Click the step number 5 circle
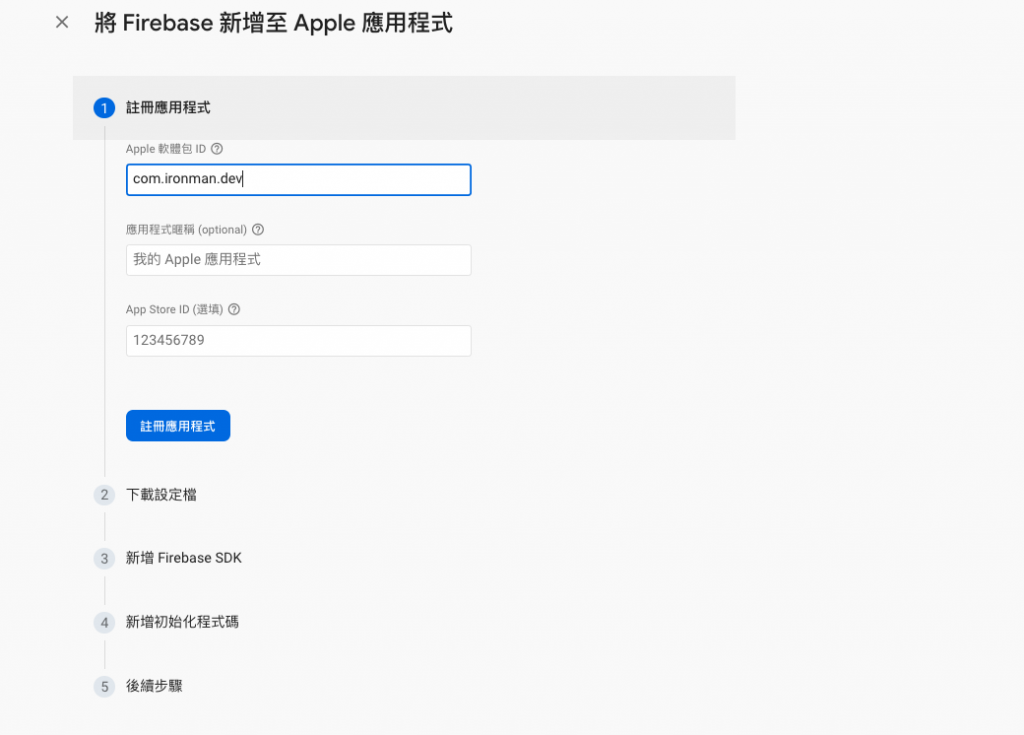This screenshot has height=735, width=1024. [104, 687]
